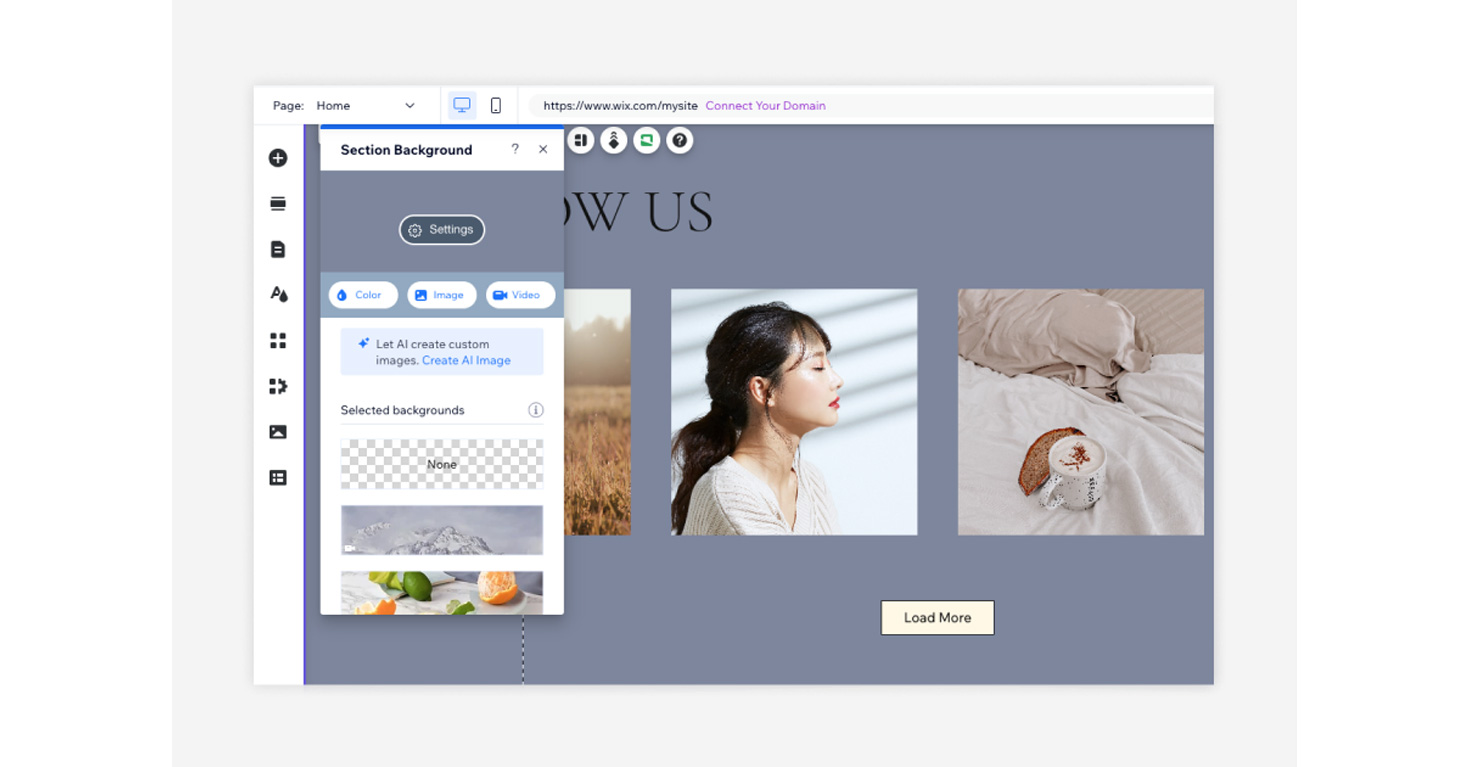The image size is (1460, 767).
Task: Open the CMS table sidebar icon
Action: pos(278,478)
